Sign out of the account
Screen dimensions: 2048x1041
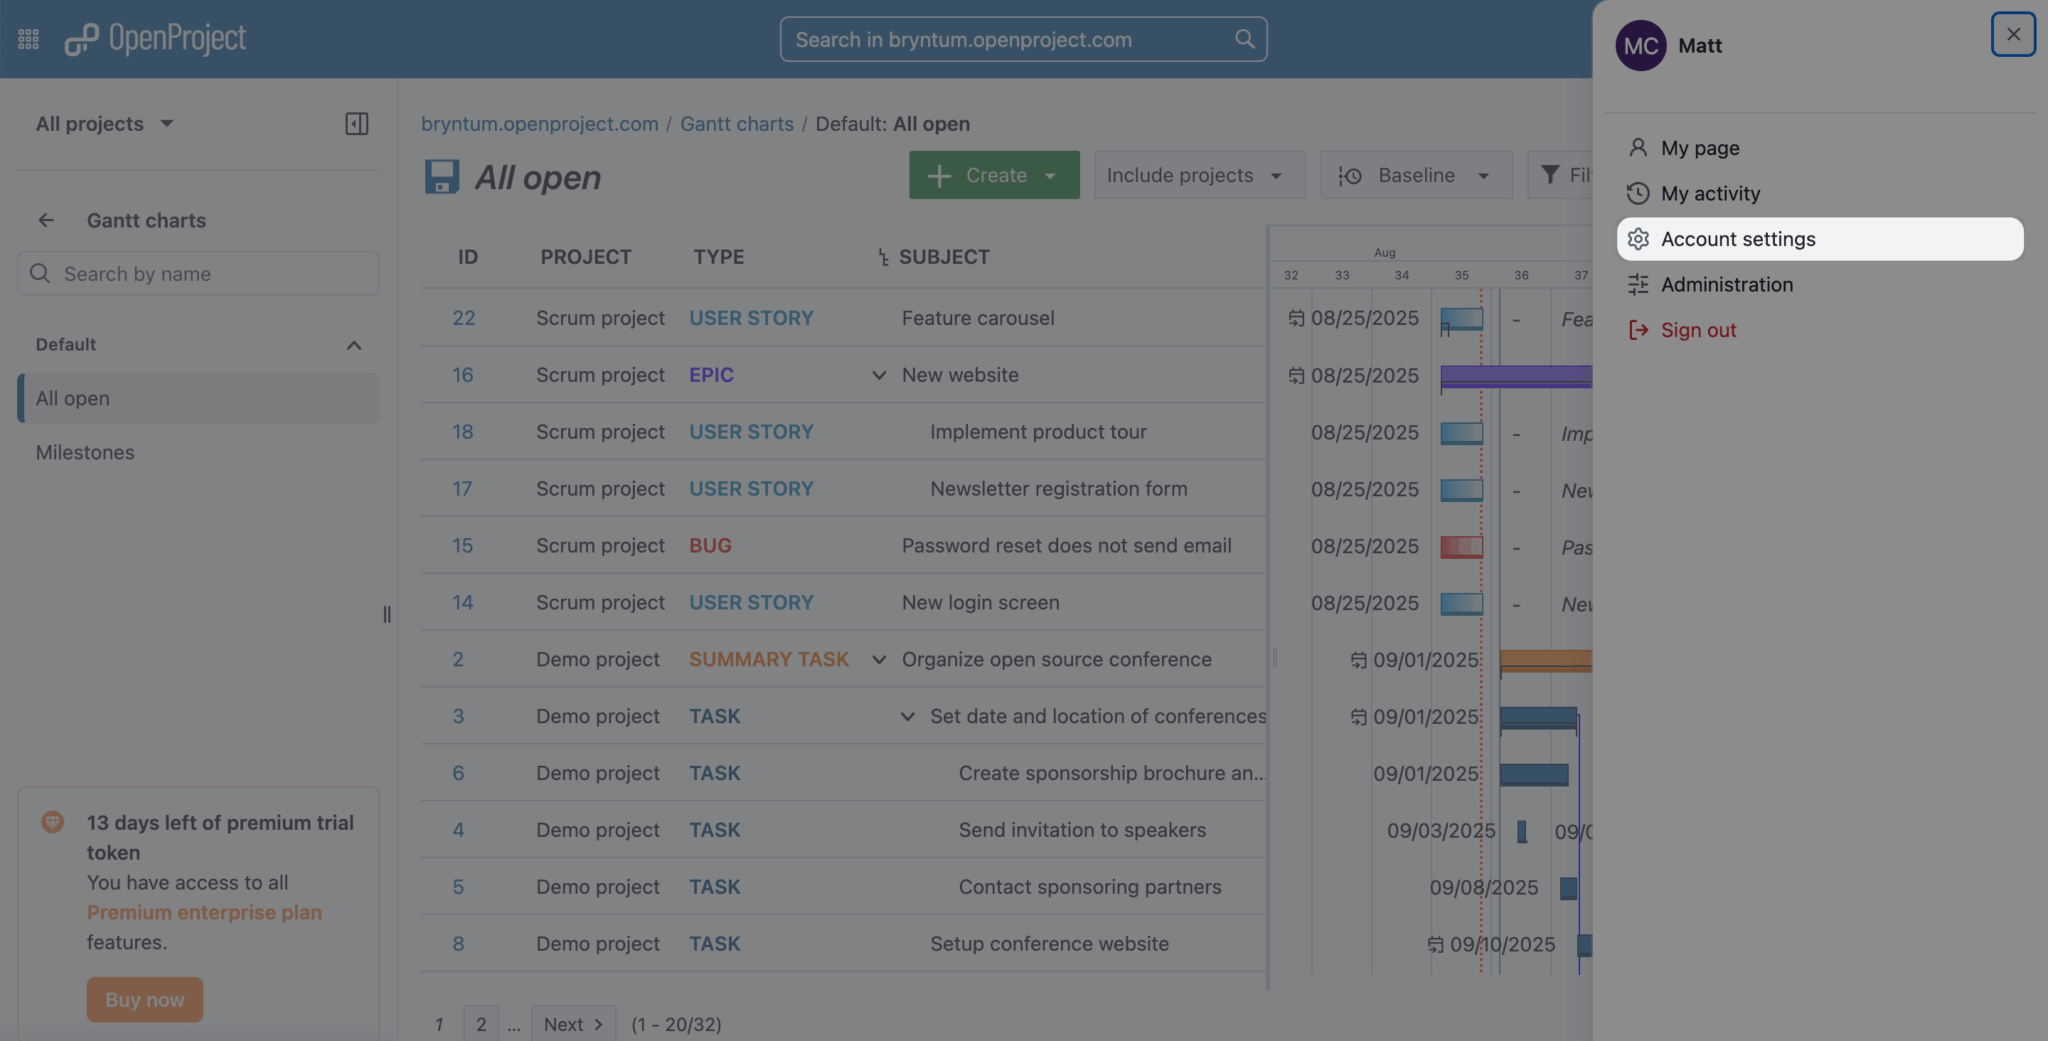[1697, 330]
